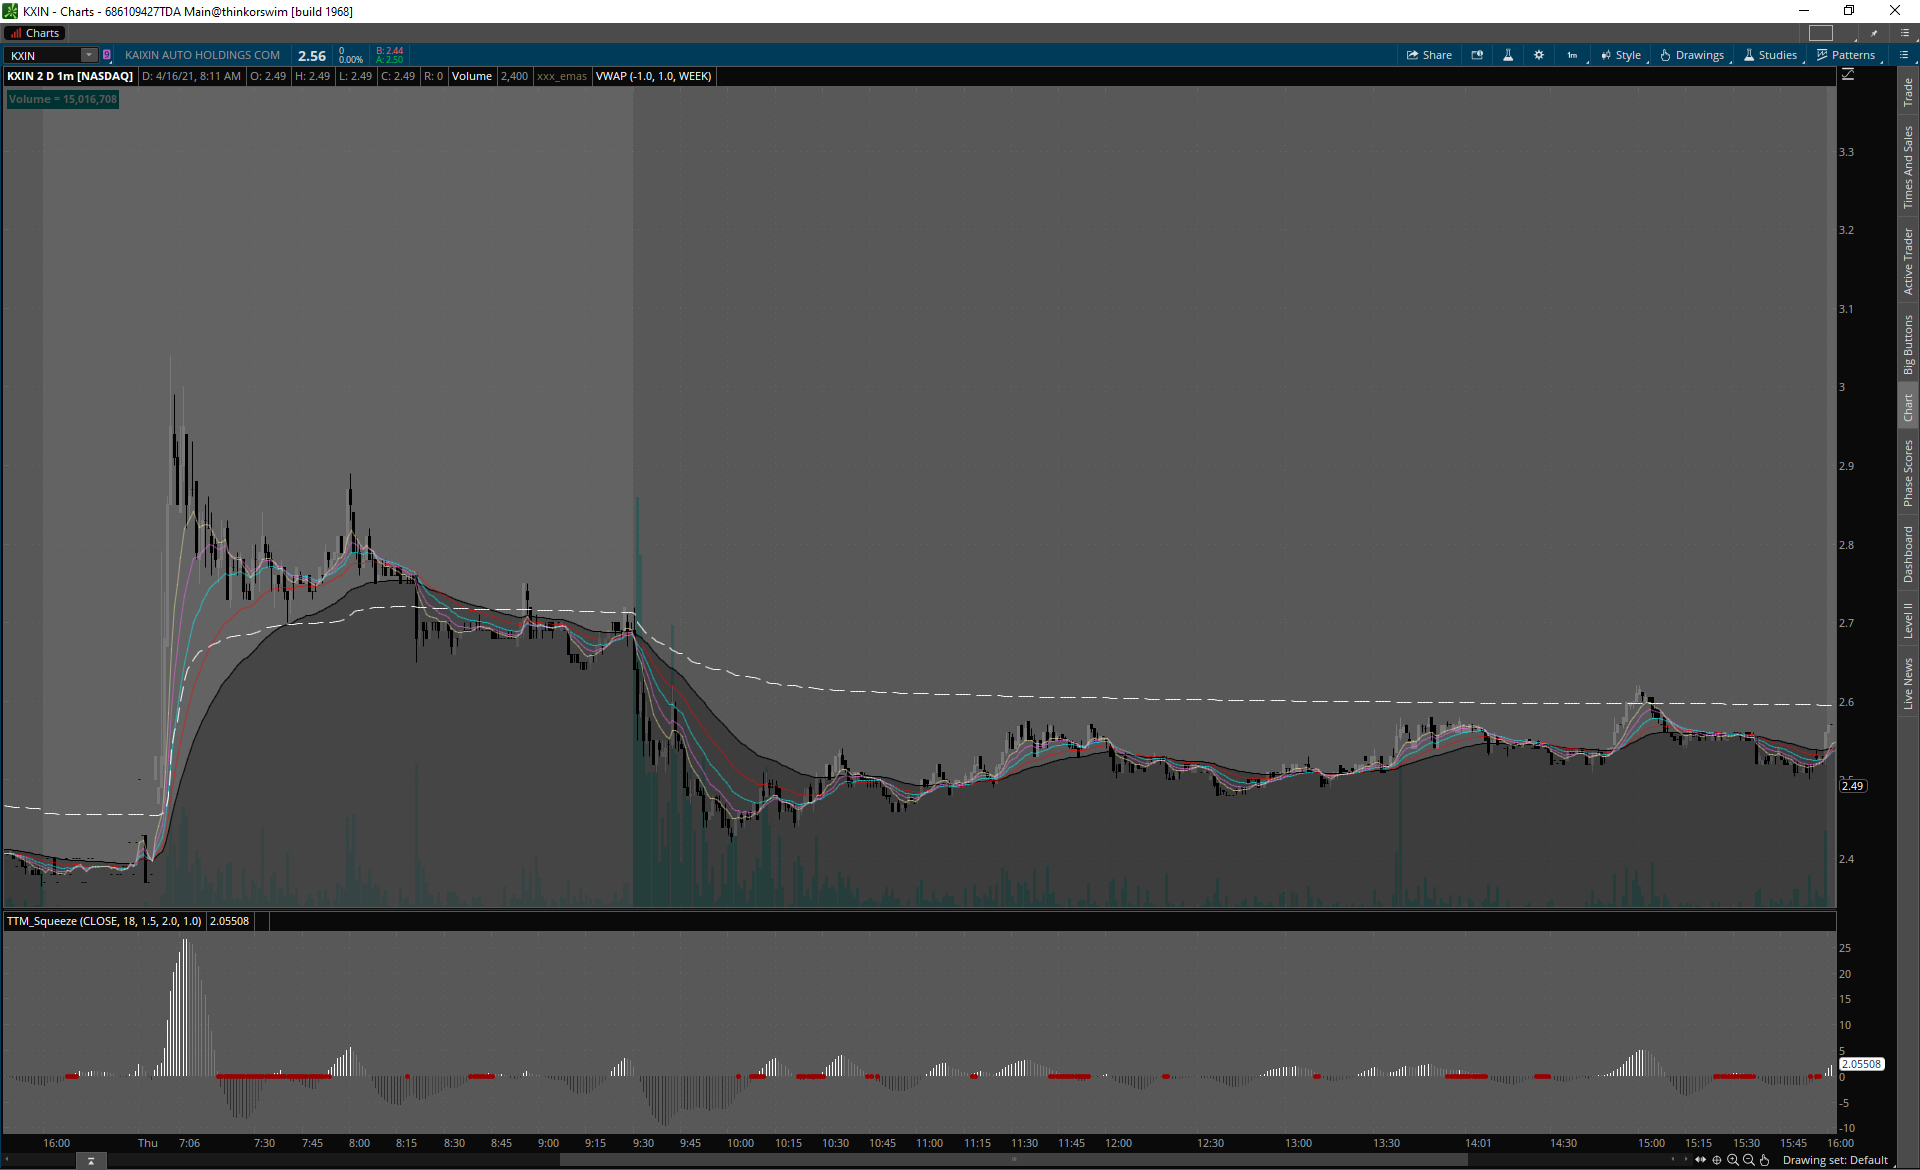Open the chart settings gear icon
This screenshot has width=1920, height=1170.
1539,55
